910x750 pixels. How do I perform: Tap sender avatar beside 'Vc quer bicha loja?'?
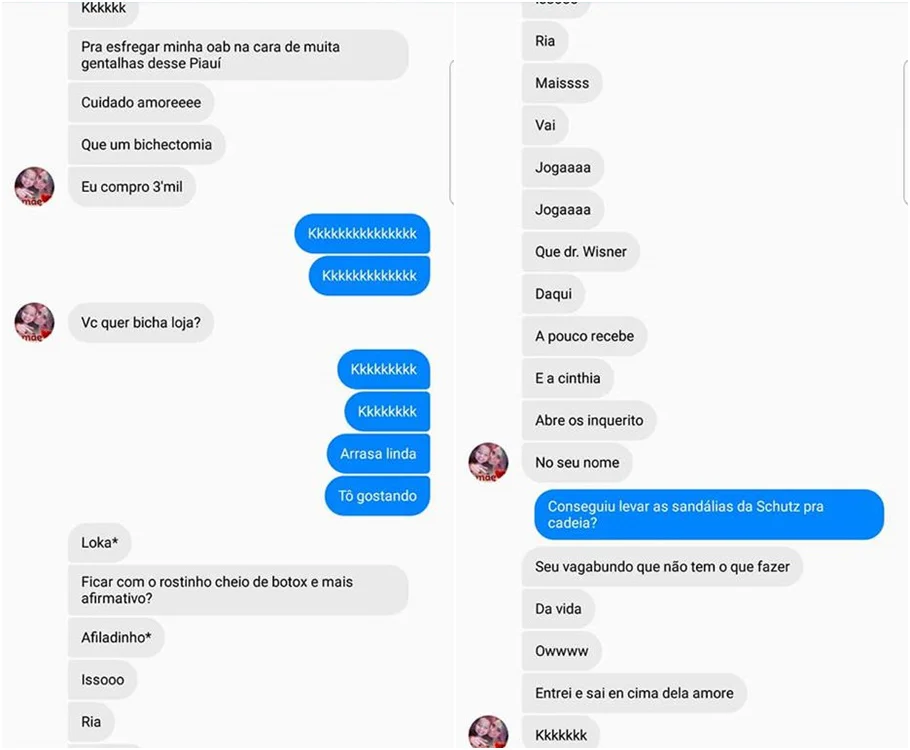click(34, 322)
